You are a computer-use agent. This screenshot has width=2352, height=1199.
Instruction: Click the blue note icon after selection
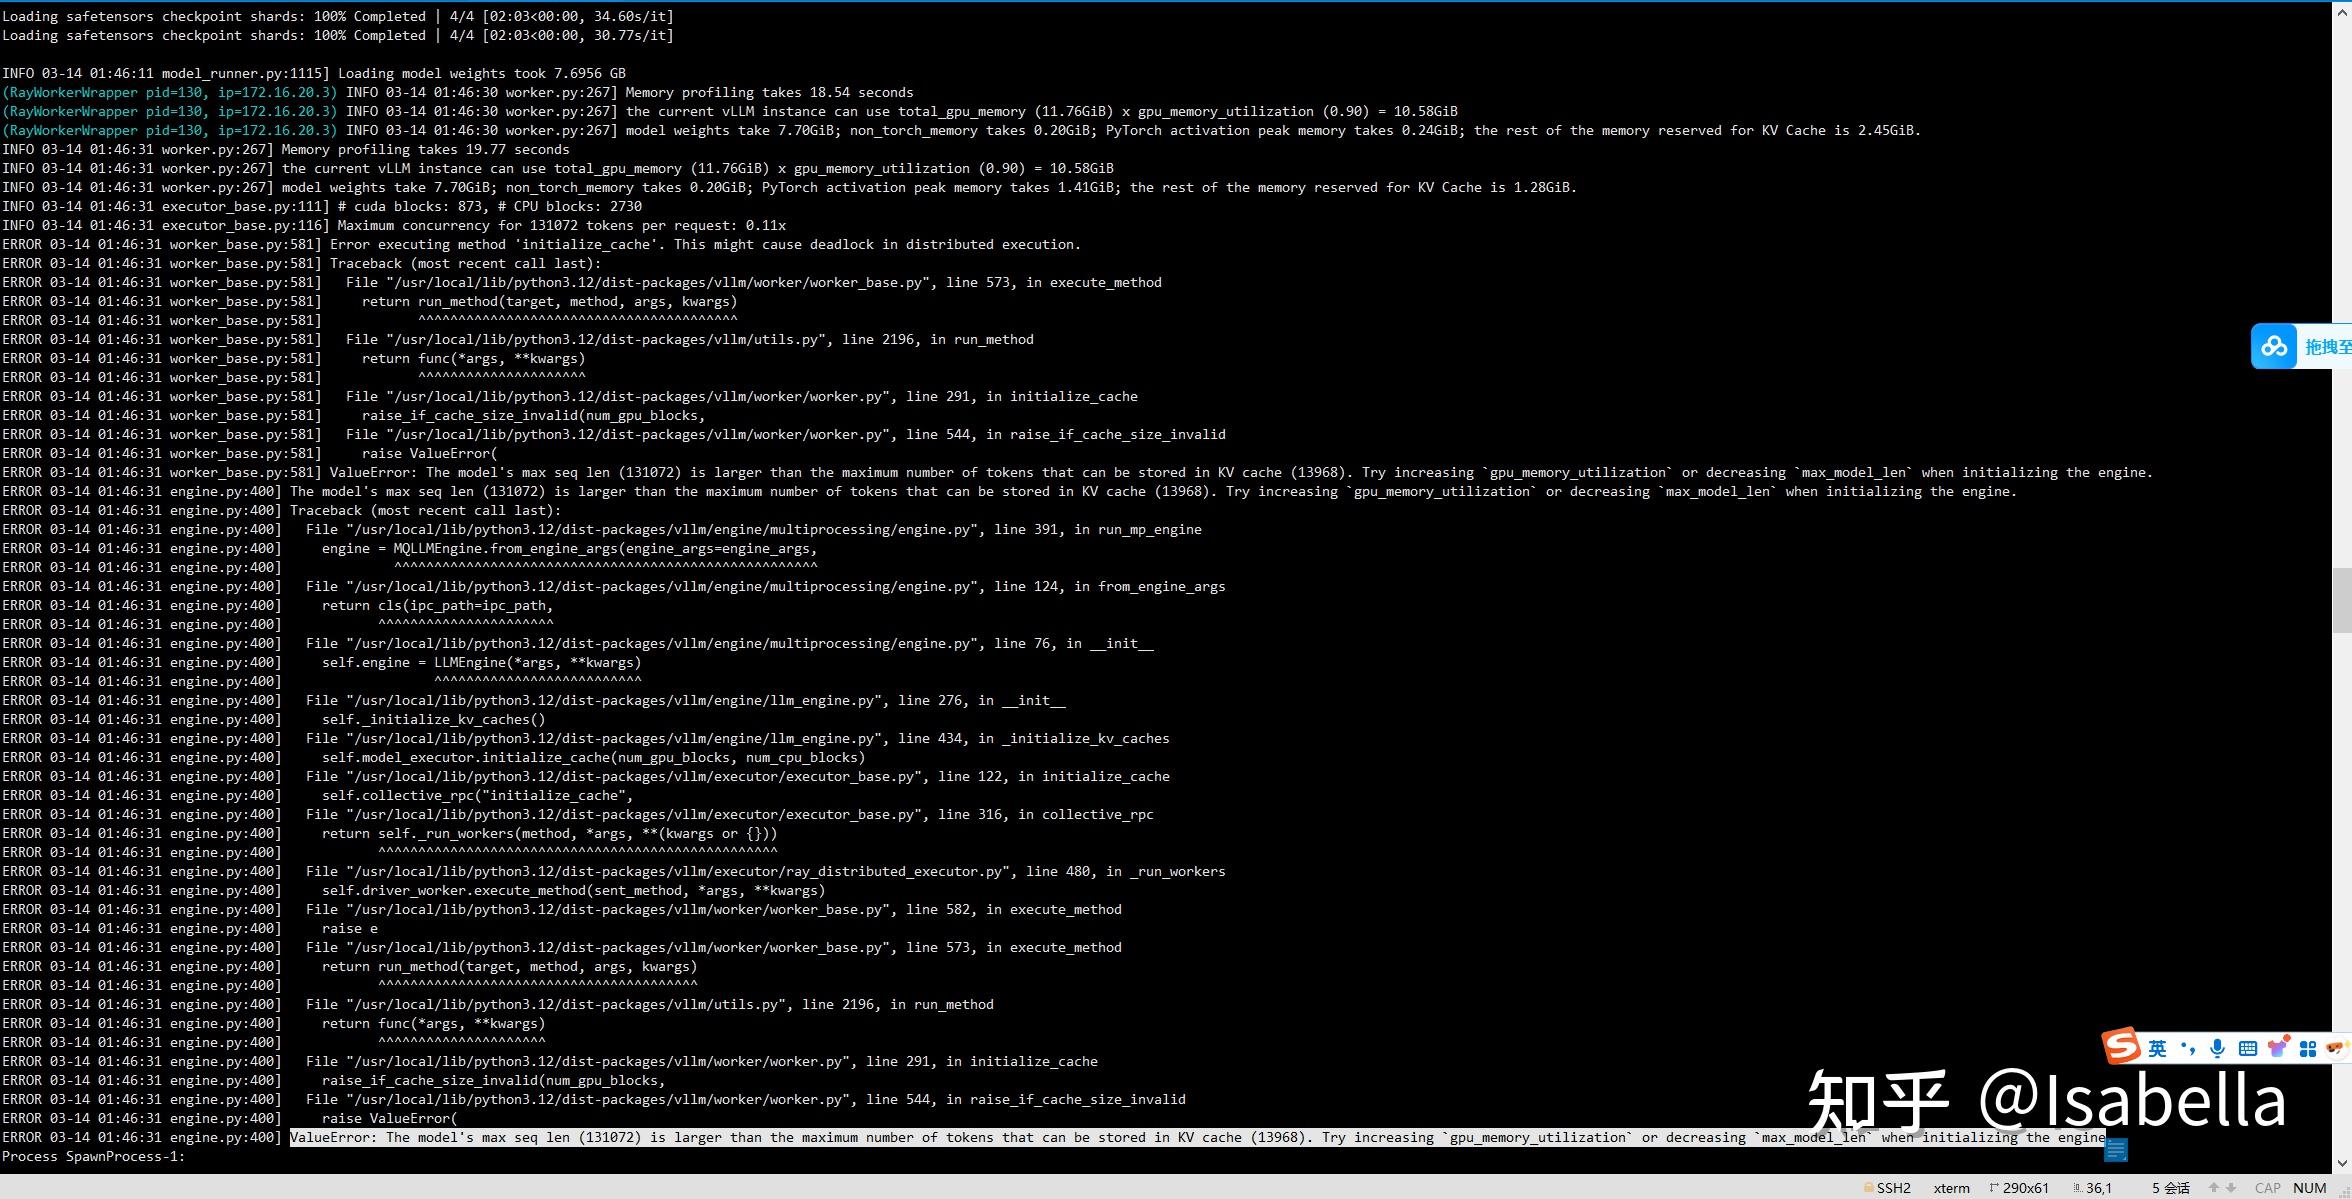2116,1151
